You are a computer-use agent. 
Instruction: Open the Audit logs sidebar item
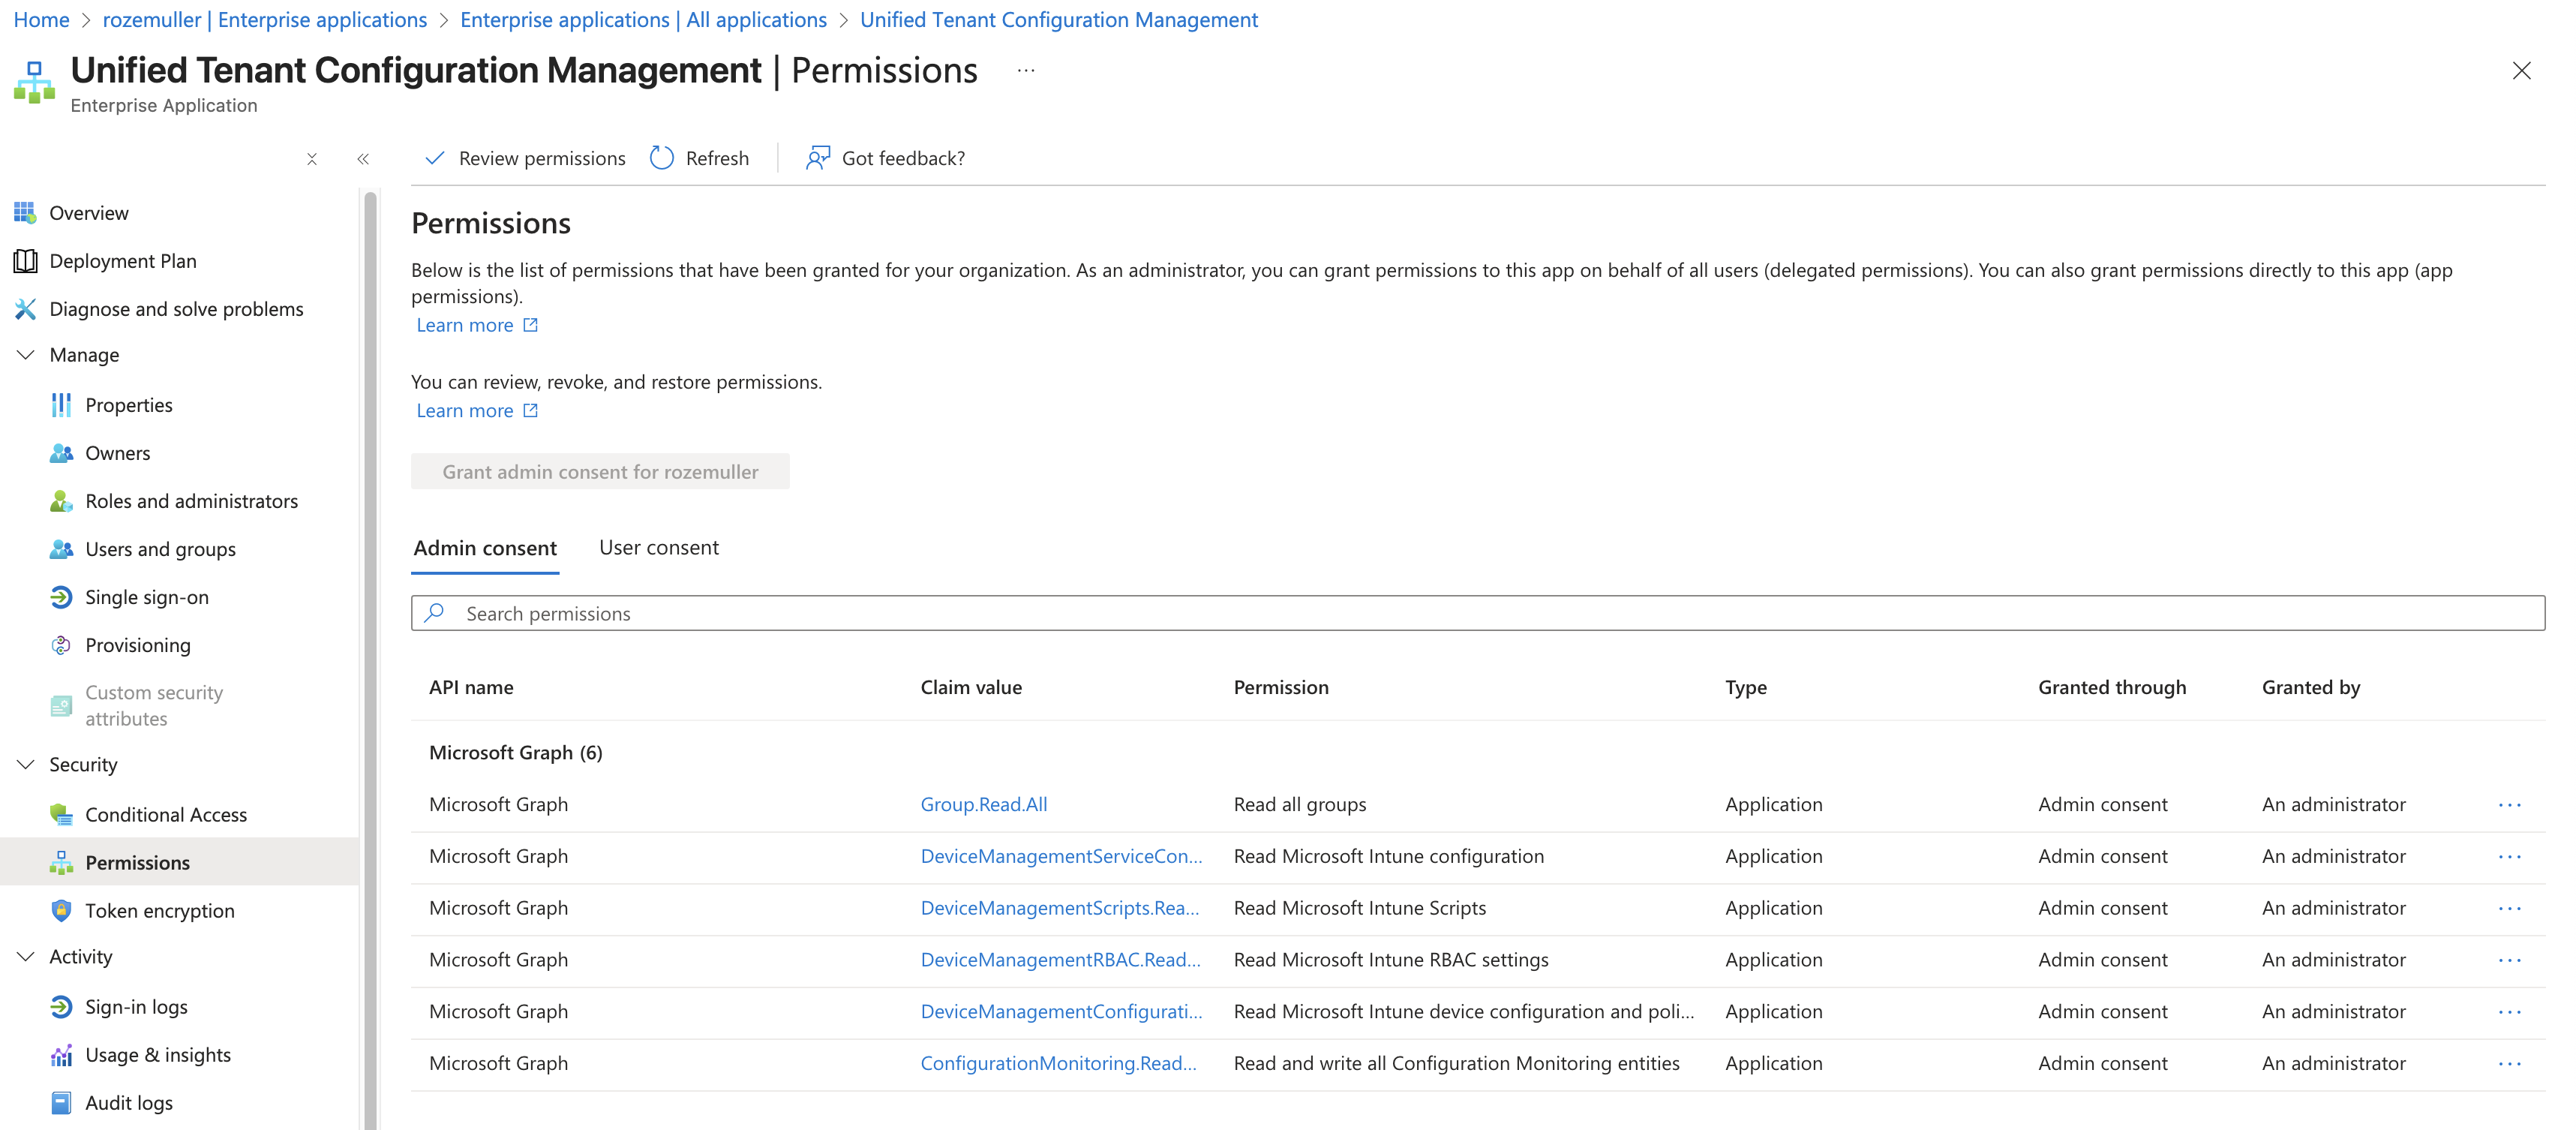click(129, 1103)
